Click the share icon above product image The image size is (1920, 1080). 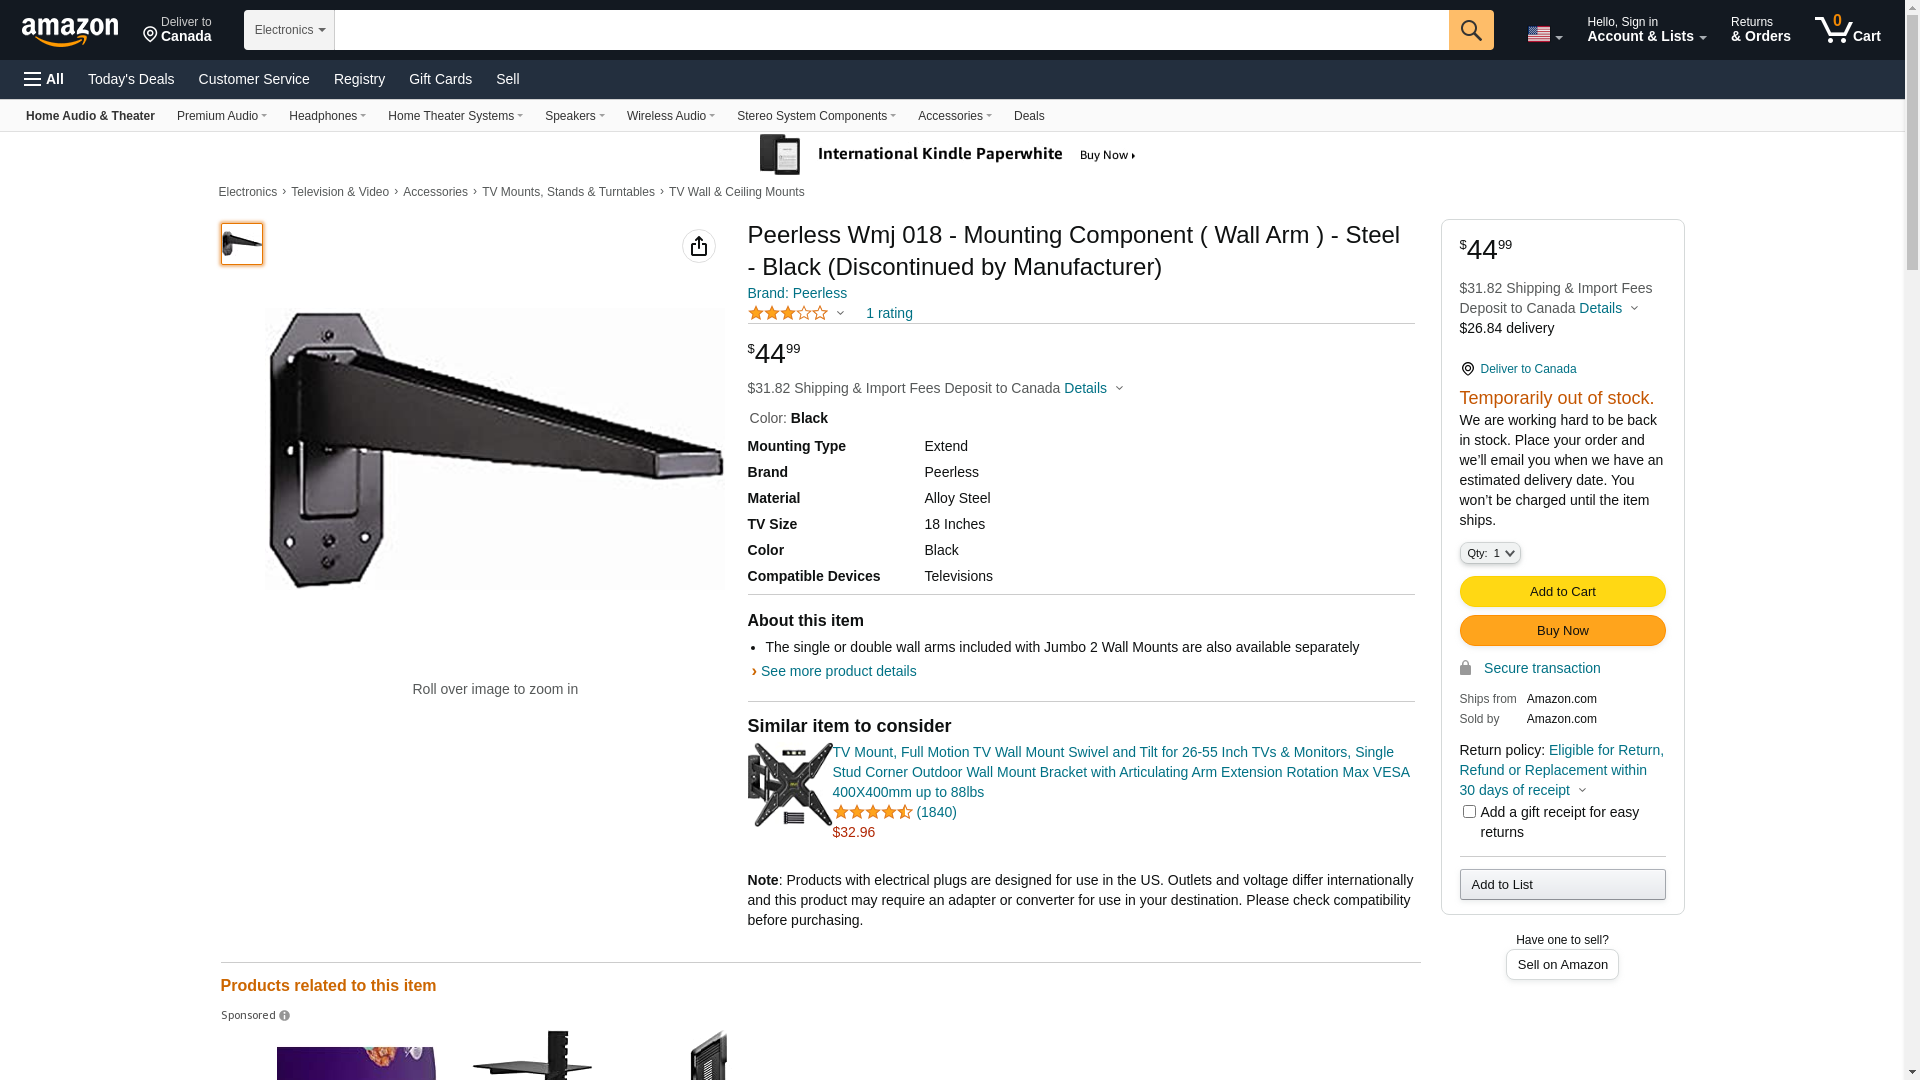[x=698, y=246]
